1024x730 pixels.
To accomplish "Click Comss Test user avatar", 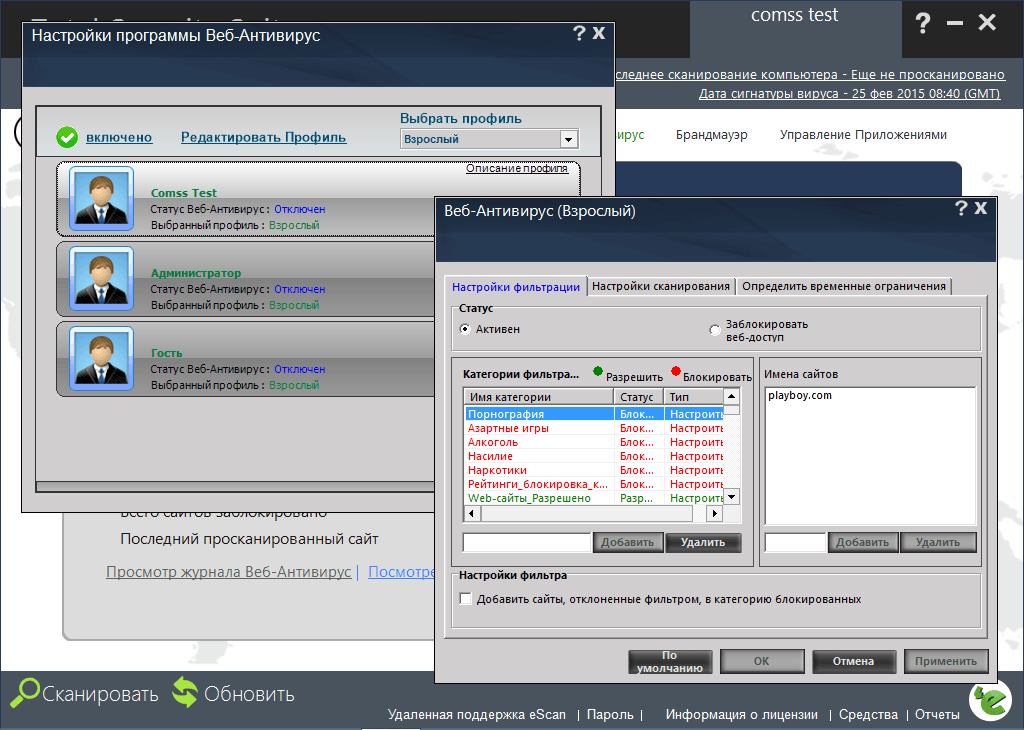I will pos(101,198).
